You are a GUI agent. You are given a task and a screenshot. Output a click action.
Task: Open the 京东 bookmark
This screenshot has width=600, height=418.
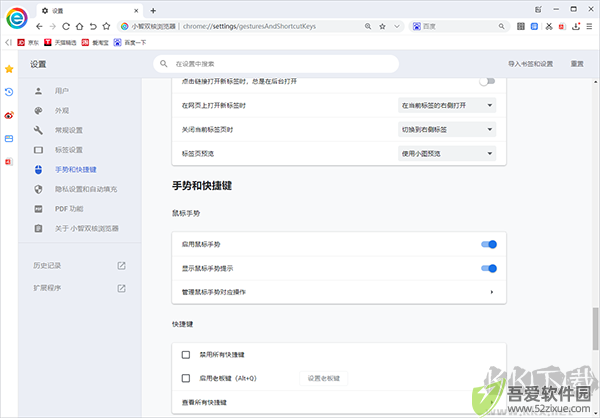28,42
